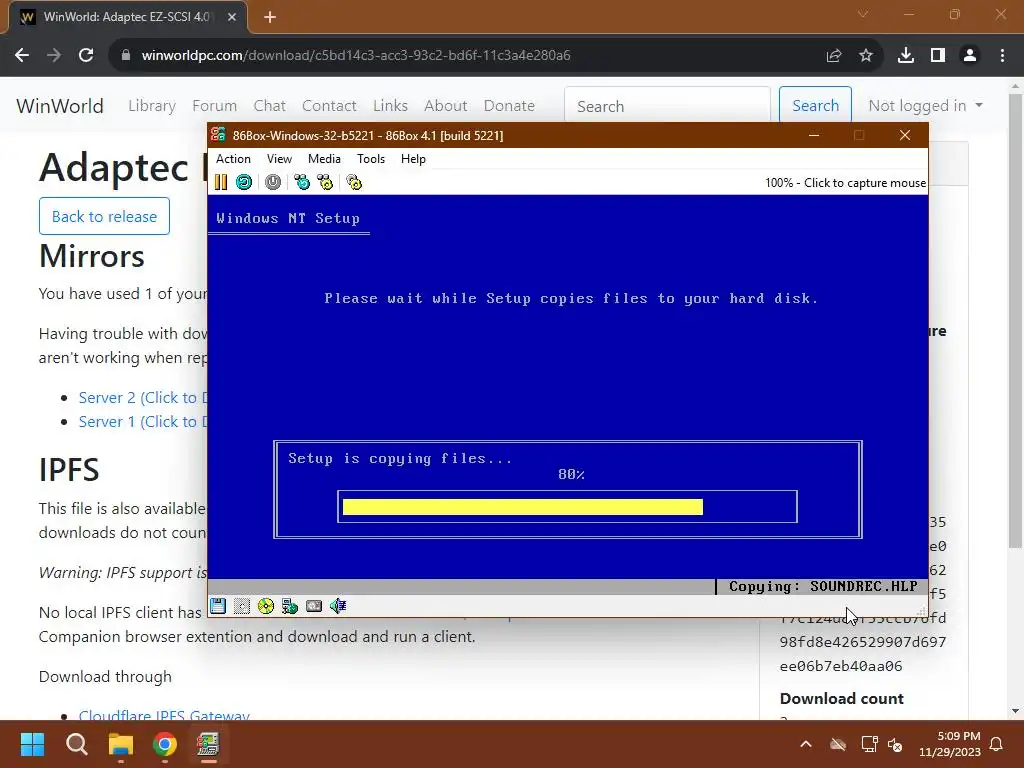Viewport: 1024px width, 768px height.
Task: Open Chrome downloads icon
Action: tap(906, 56)
